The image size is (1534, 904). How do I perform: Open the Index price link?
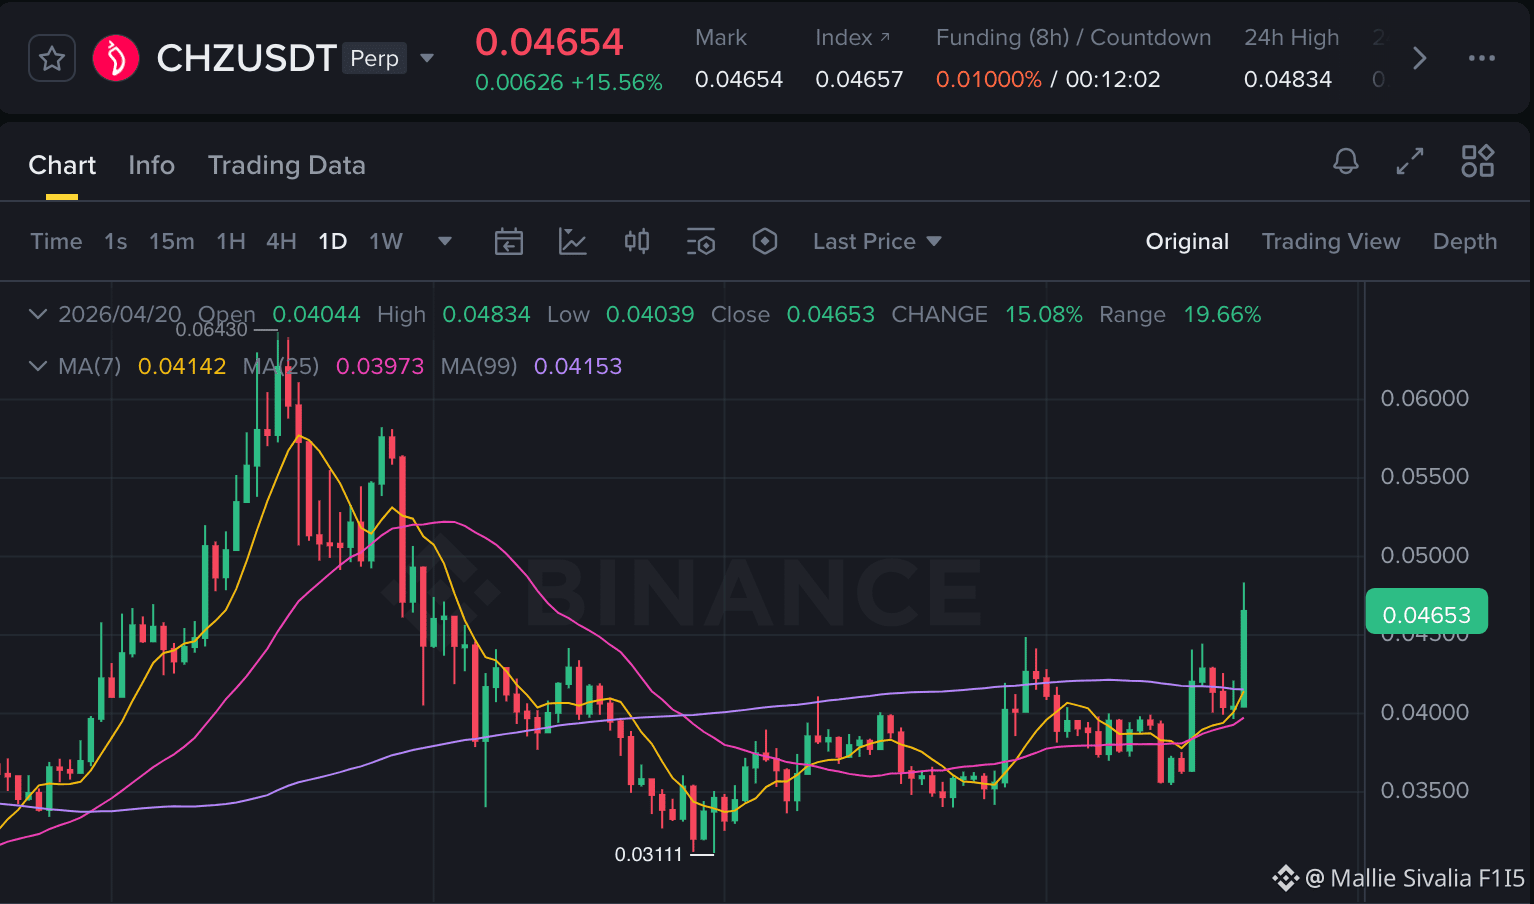tap(852, 38)
